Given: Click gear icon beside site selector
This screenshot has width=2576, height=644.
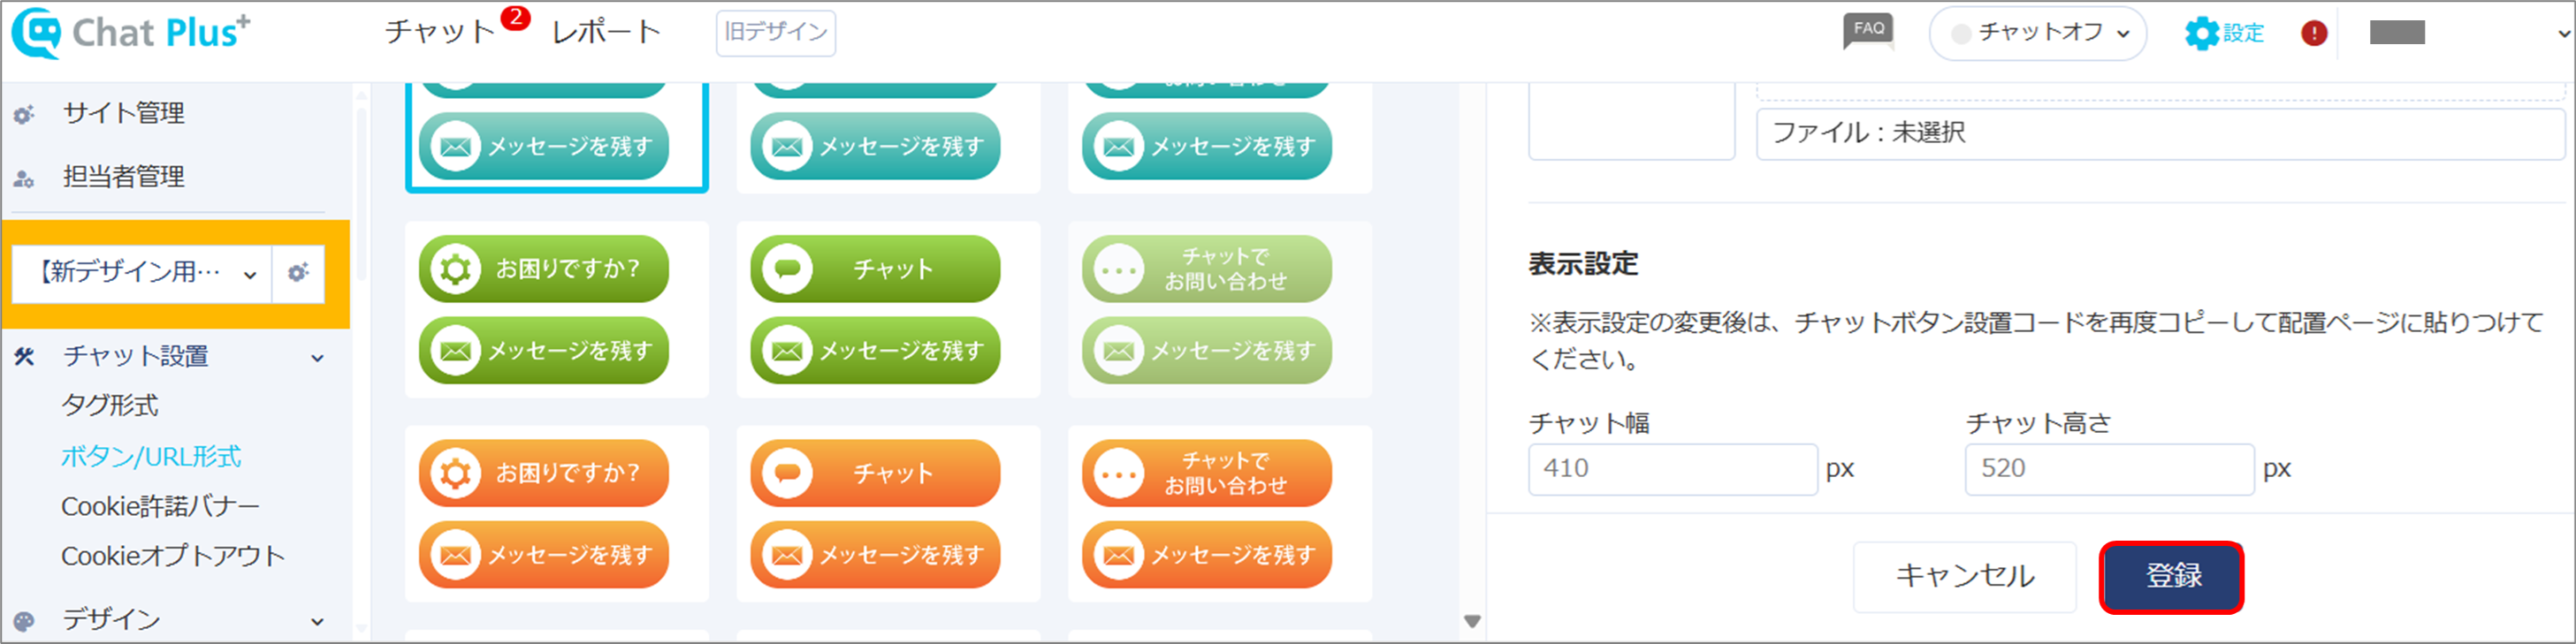Looking at the screenshot, I should click(298, 273).
